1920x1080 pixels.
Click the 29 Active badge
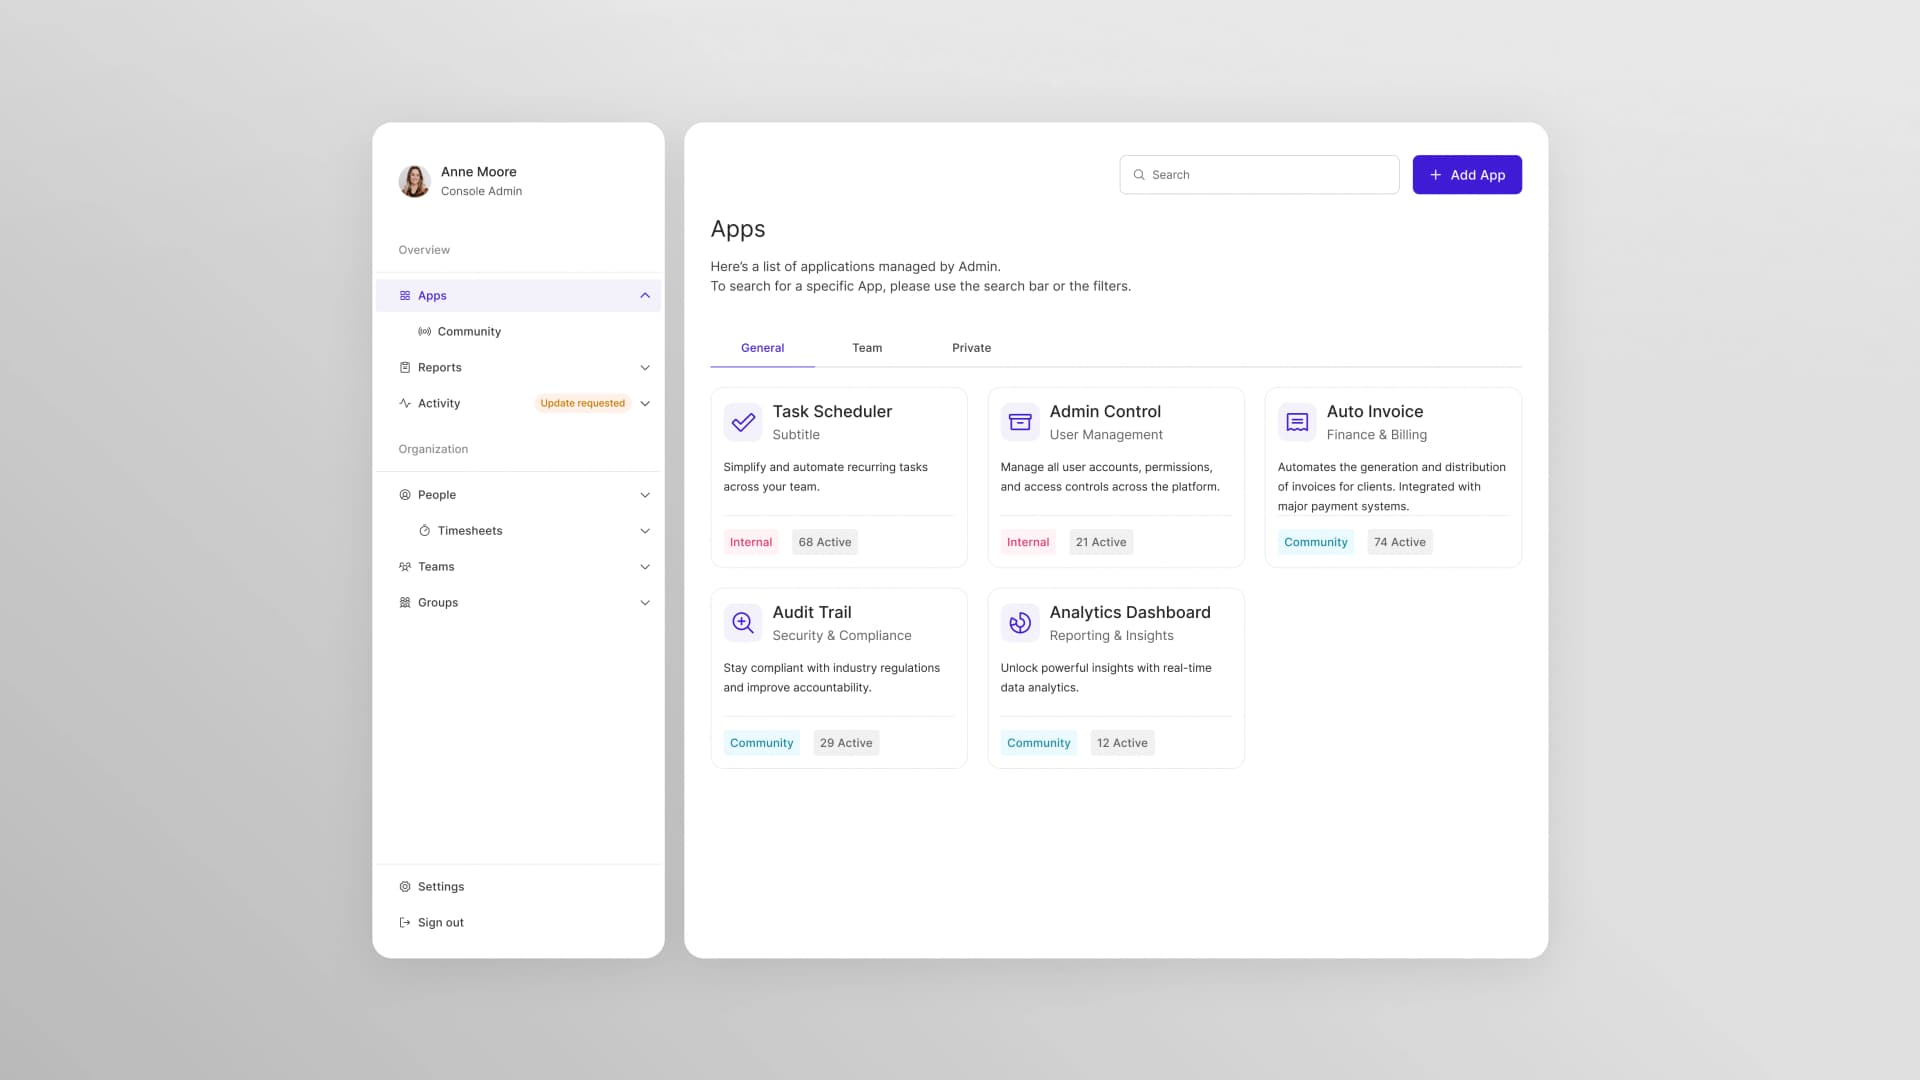pos(846,744)
